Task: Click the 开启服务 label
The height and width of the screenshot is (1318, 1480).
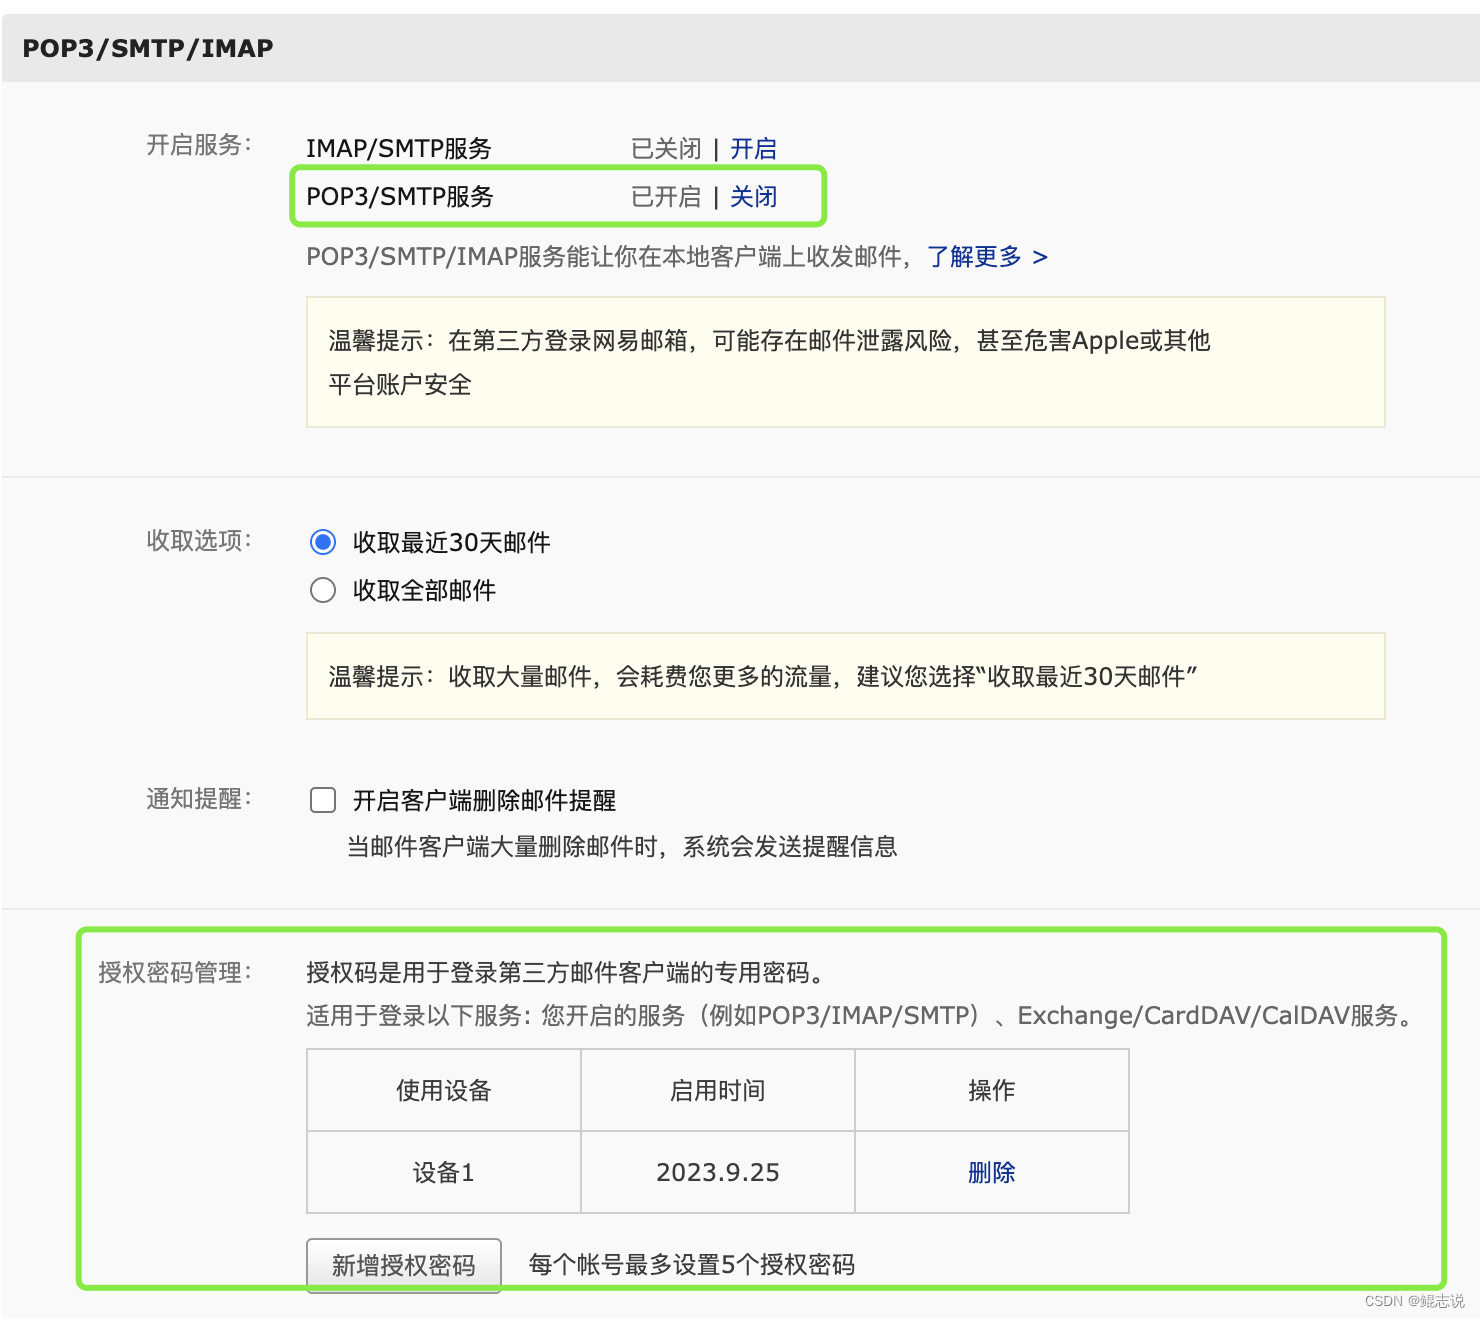Action: (199, 145)
